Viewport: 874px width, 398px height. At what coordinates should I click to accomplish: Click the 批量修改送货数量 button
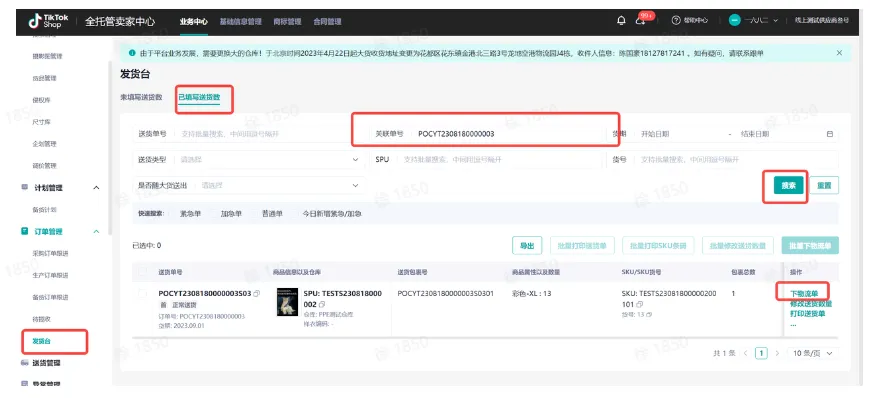737,245
